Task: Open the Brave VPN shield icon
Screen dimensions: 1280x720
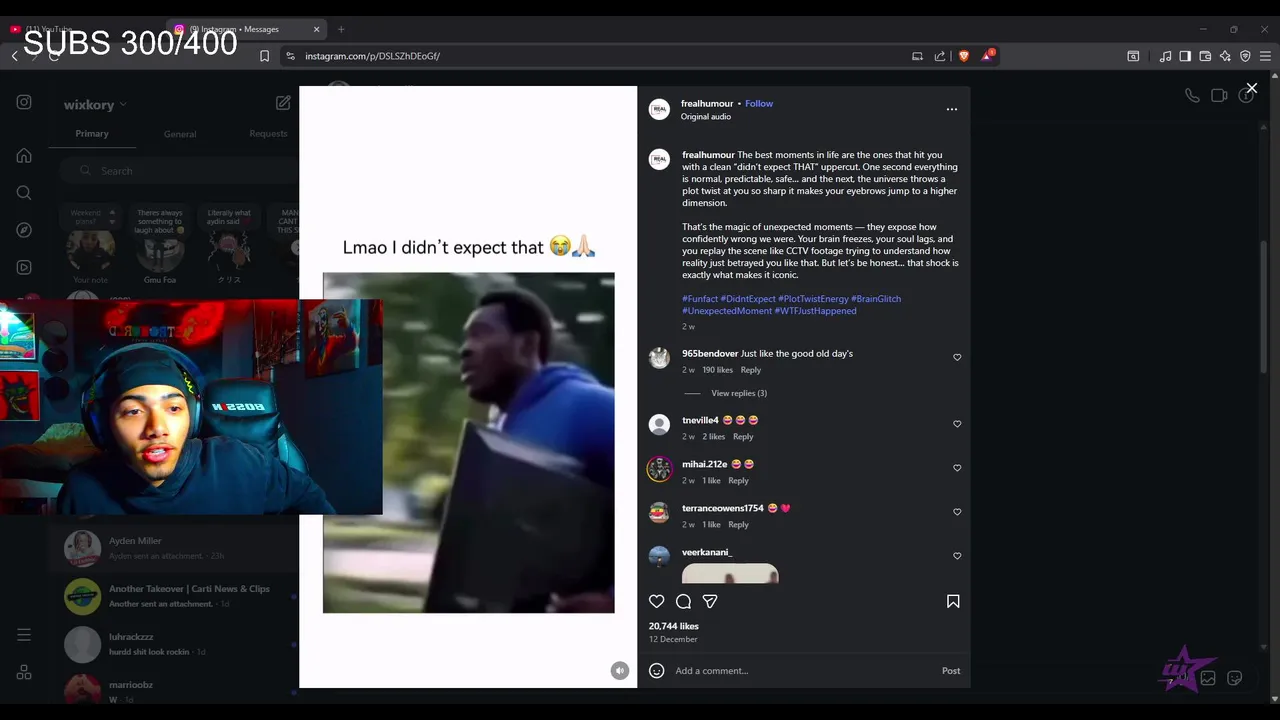Action: click(x=1245, y=56)
